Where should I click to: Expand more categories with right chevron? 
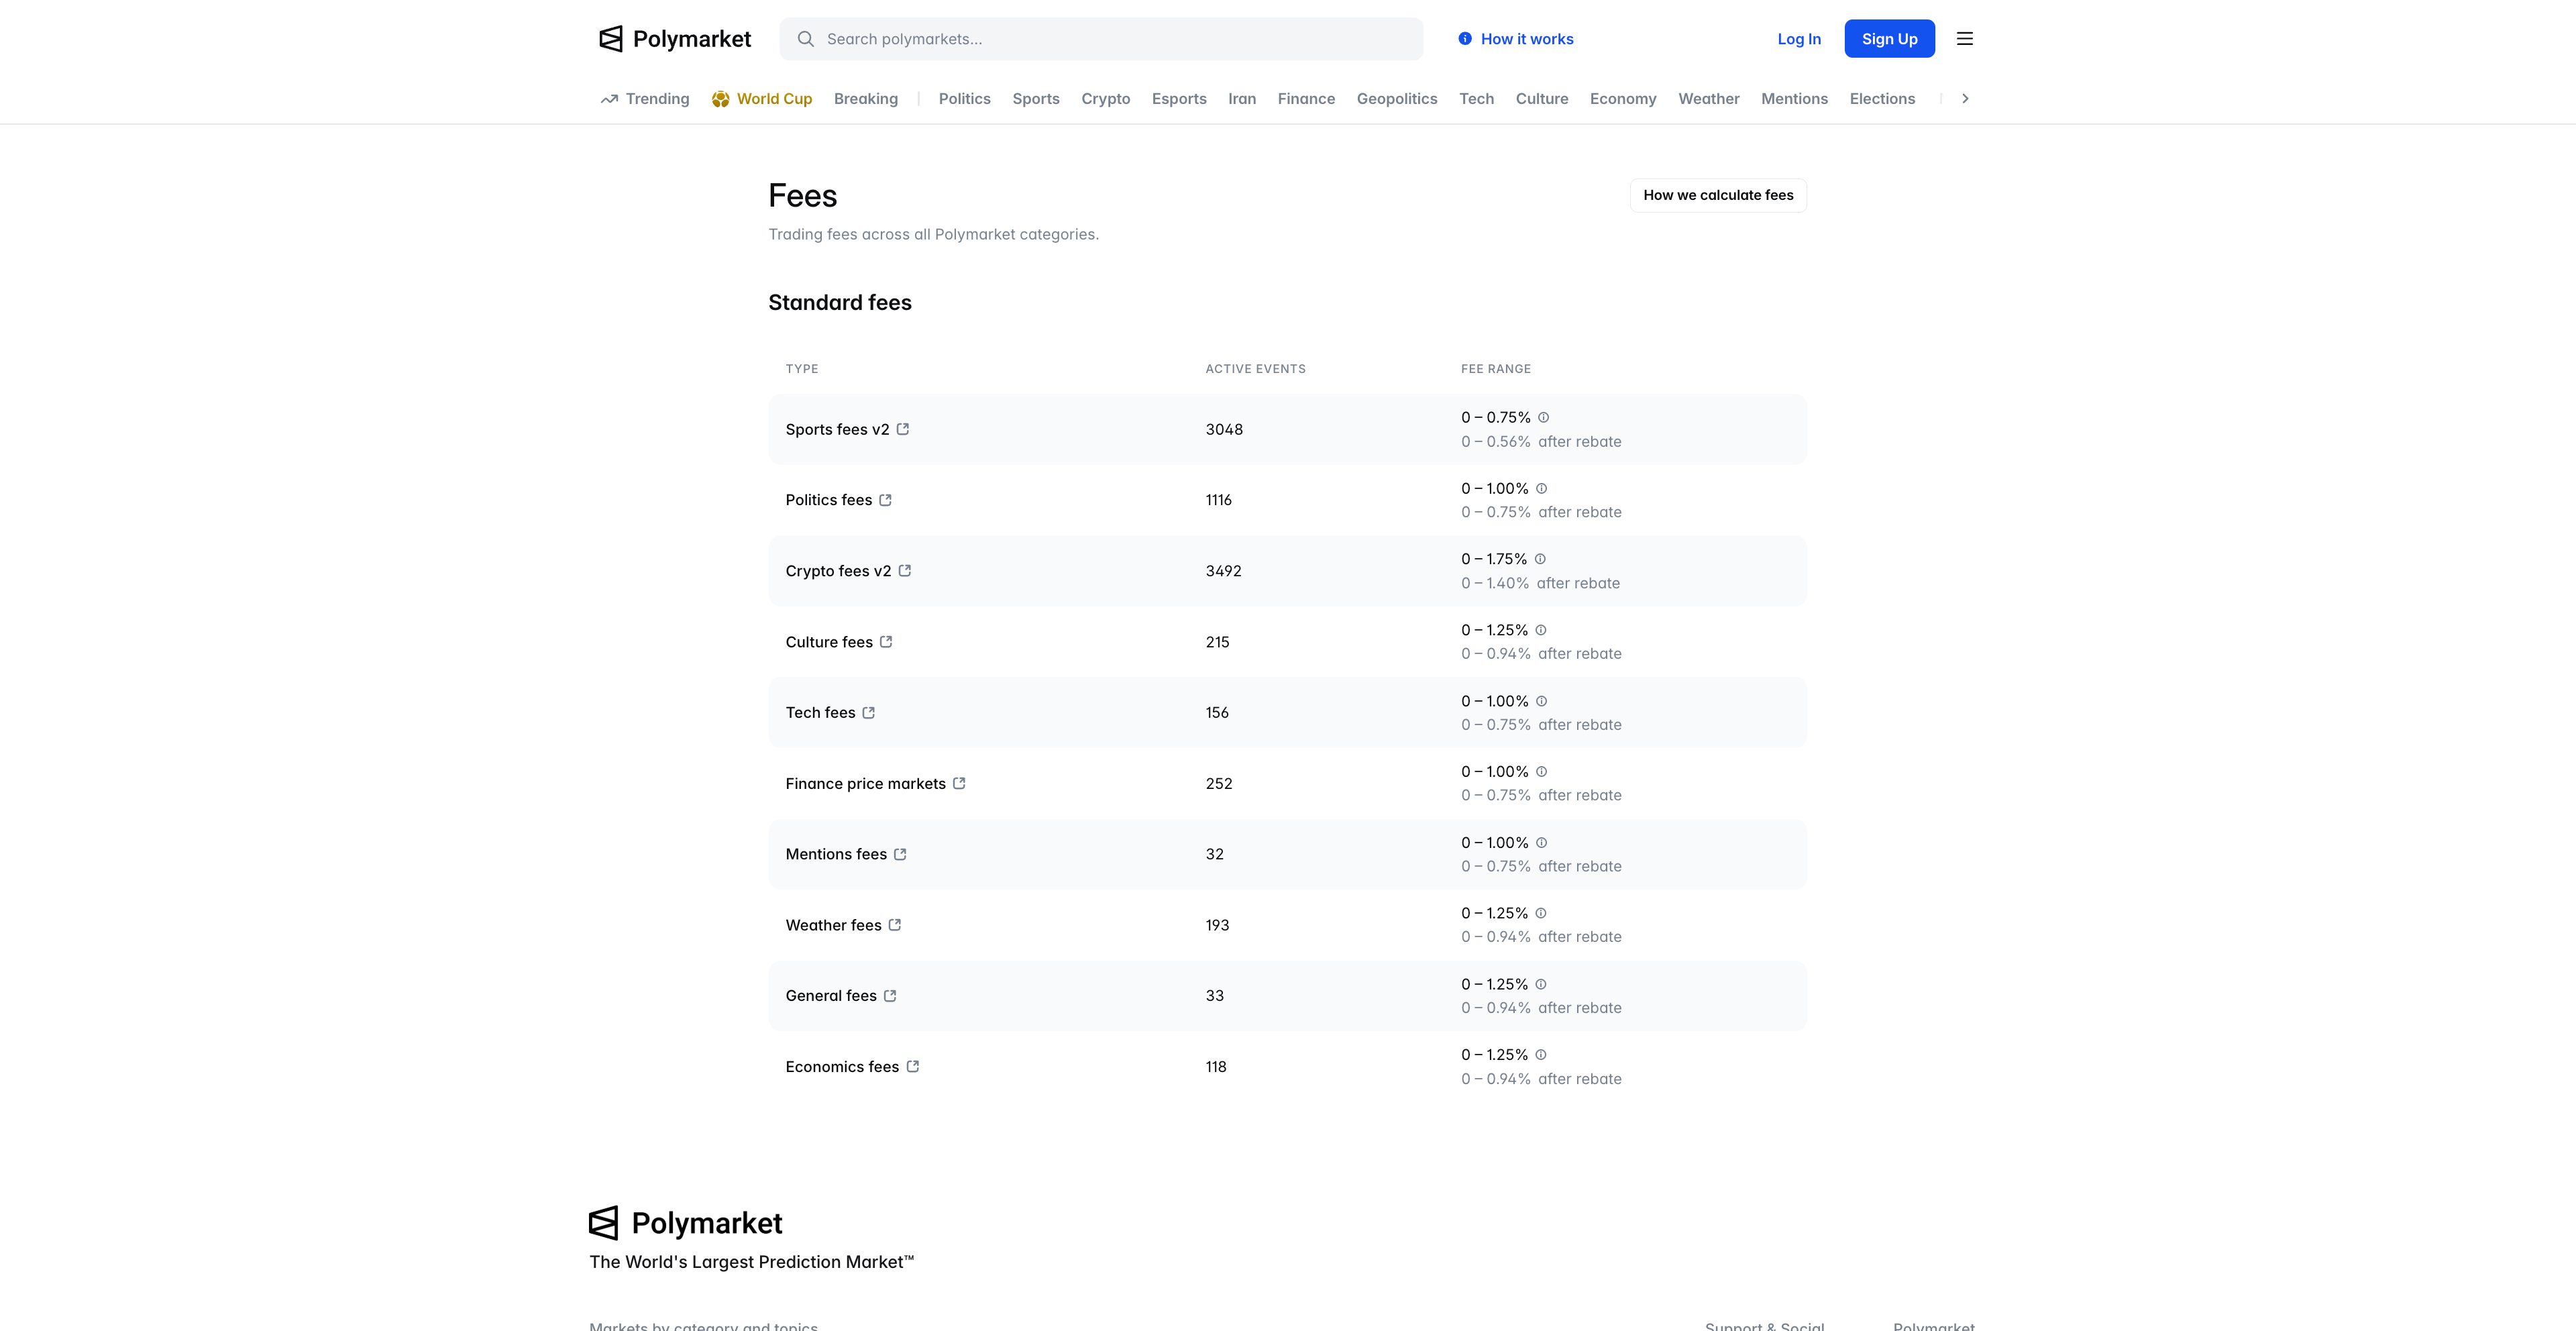1965,99
